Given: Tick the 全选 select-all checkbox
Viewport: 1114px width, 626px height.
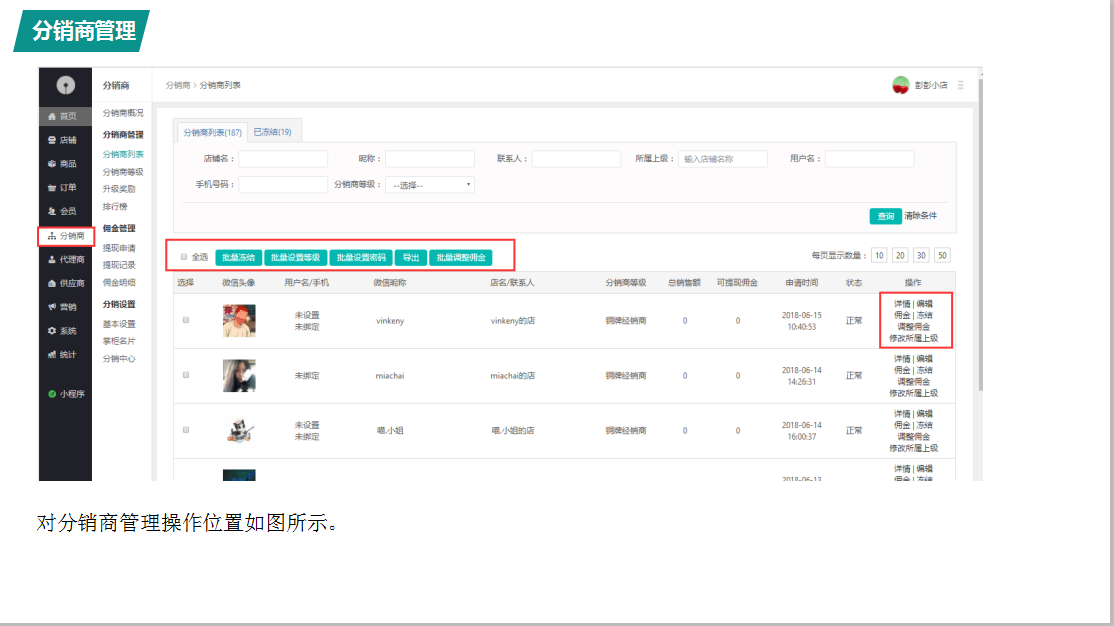Looking at the screenshot, I should [184, 257].
